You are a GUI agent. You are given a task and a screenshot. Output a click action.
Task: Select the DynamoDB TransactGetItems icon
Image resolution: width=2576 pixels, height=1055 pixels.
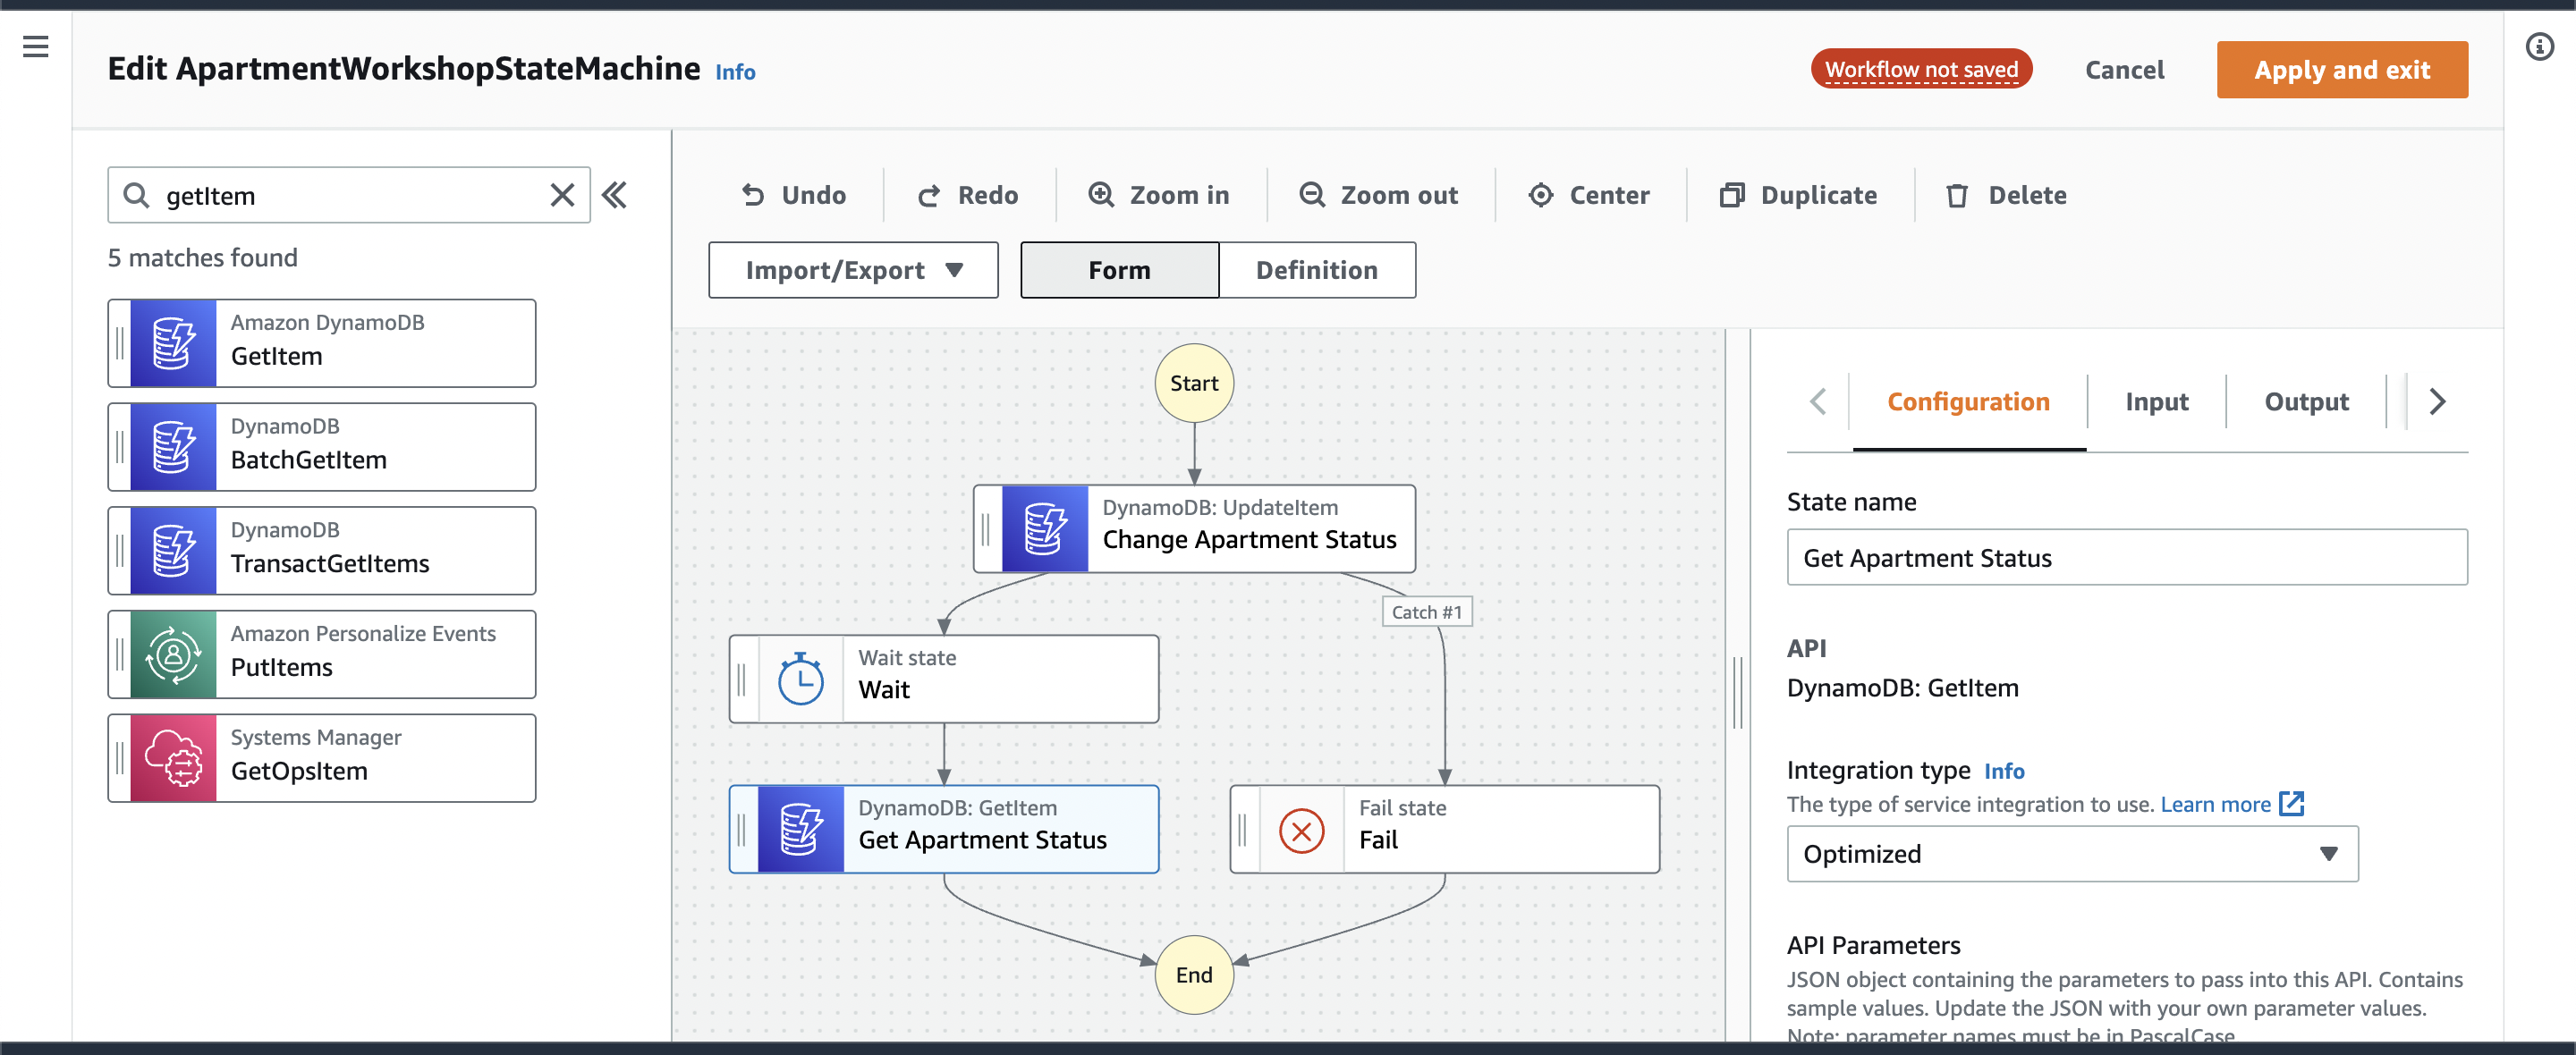pos(173,551)
